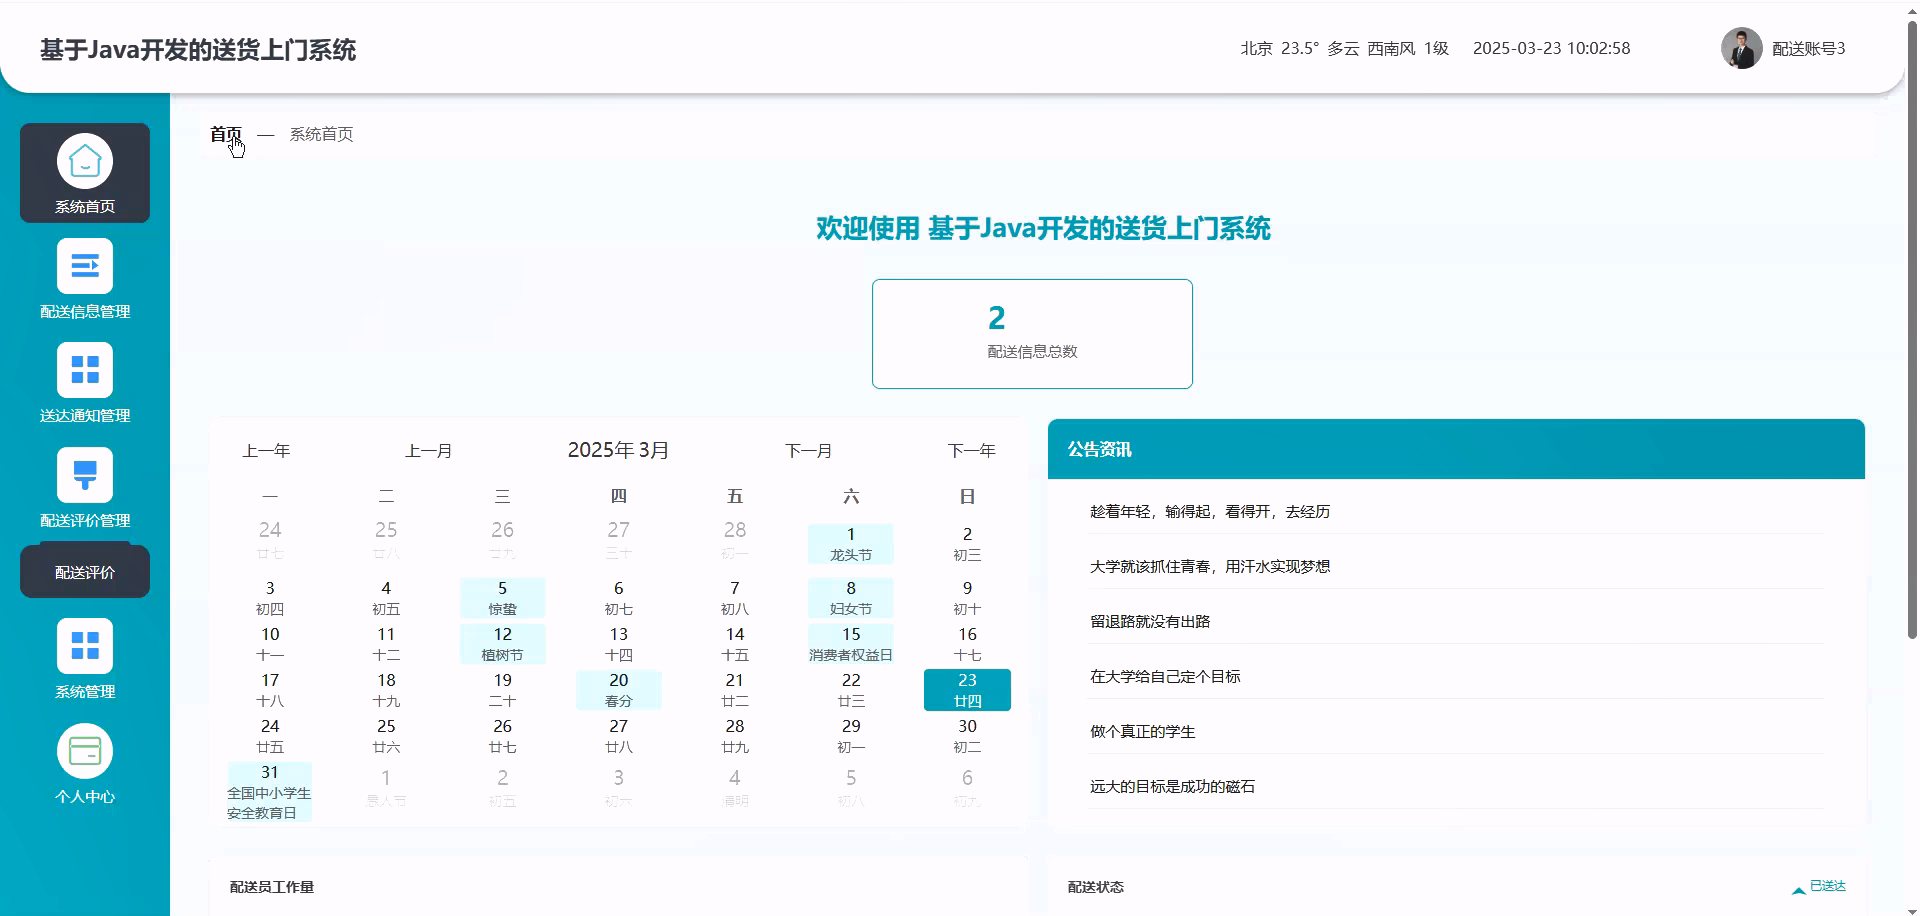Go to previous month with 上一月

[428, 451]
